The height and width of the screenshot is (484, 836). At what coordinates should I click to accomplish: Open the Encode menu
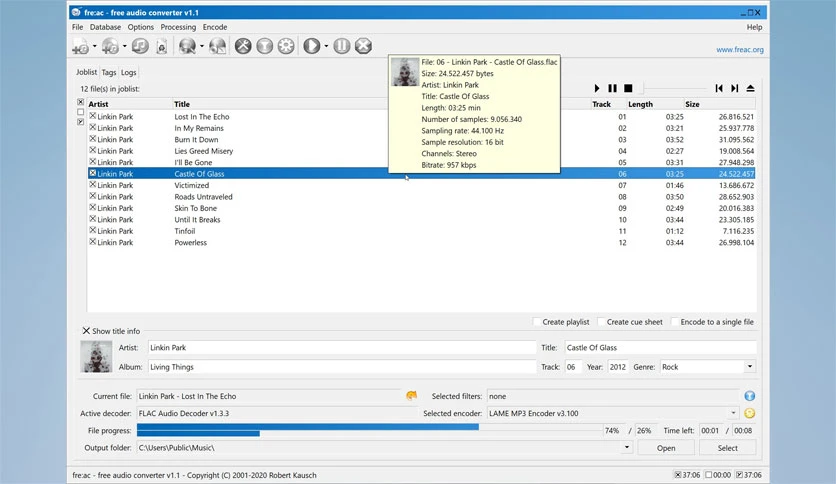coord(215,27)
